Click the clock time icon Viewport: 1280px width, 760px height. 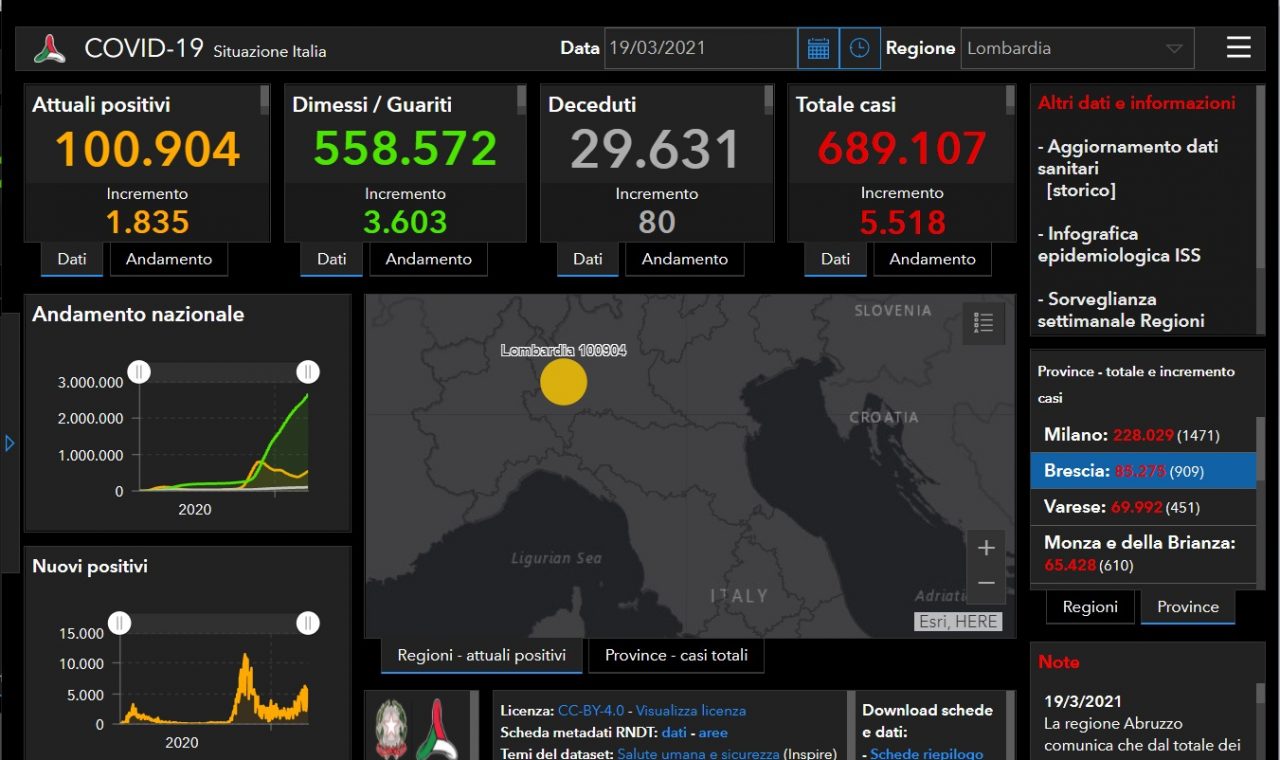(859, 48)
